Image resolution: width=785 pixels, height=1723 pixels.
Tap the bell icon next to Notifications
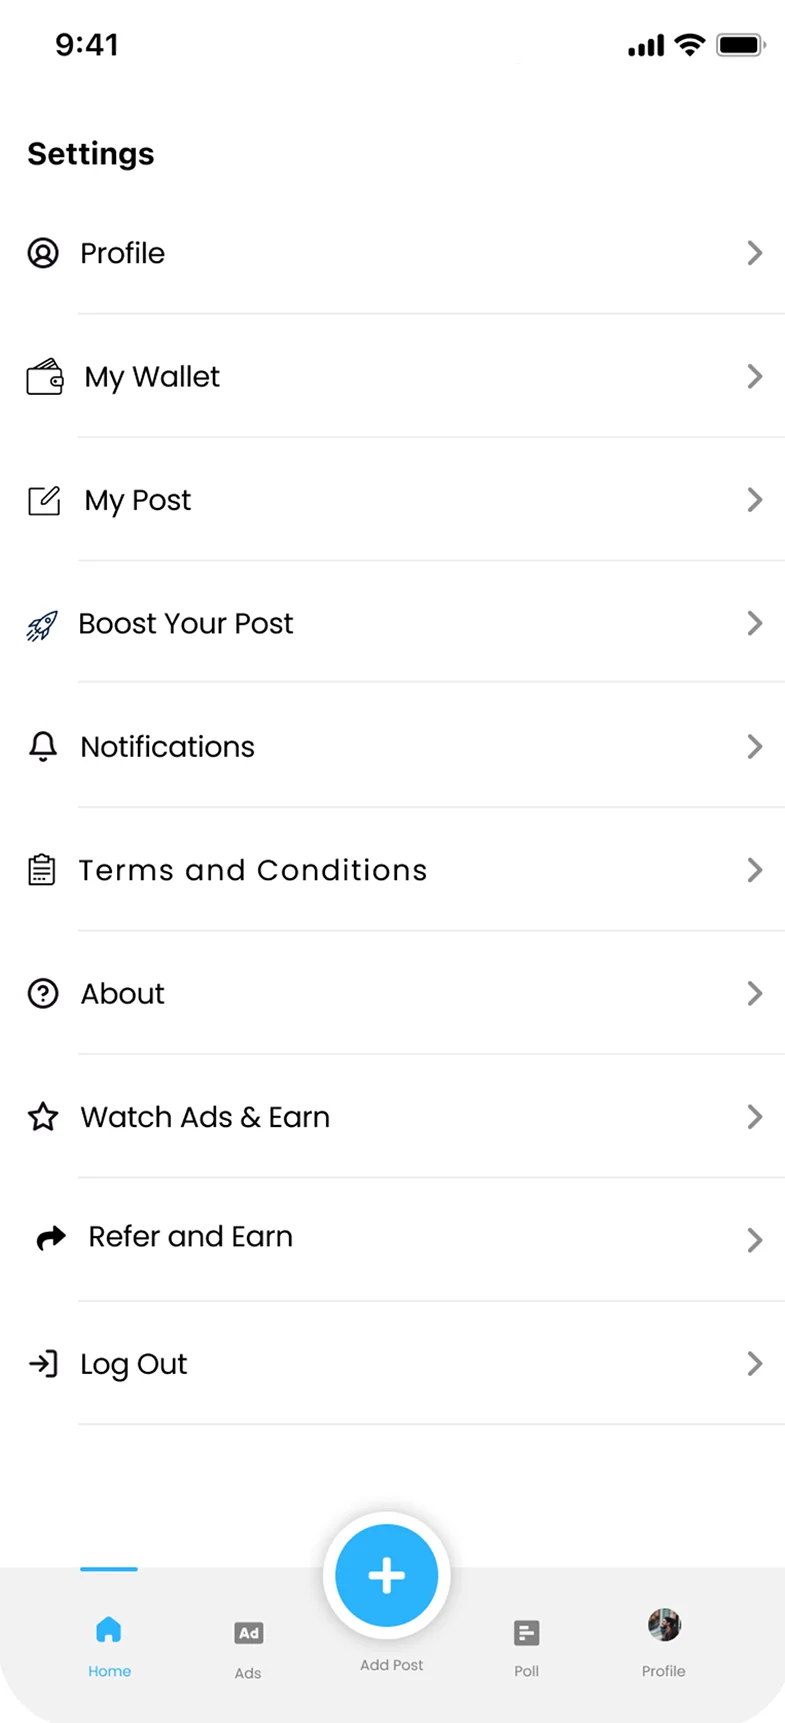point(43,747)
